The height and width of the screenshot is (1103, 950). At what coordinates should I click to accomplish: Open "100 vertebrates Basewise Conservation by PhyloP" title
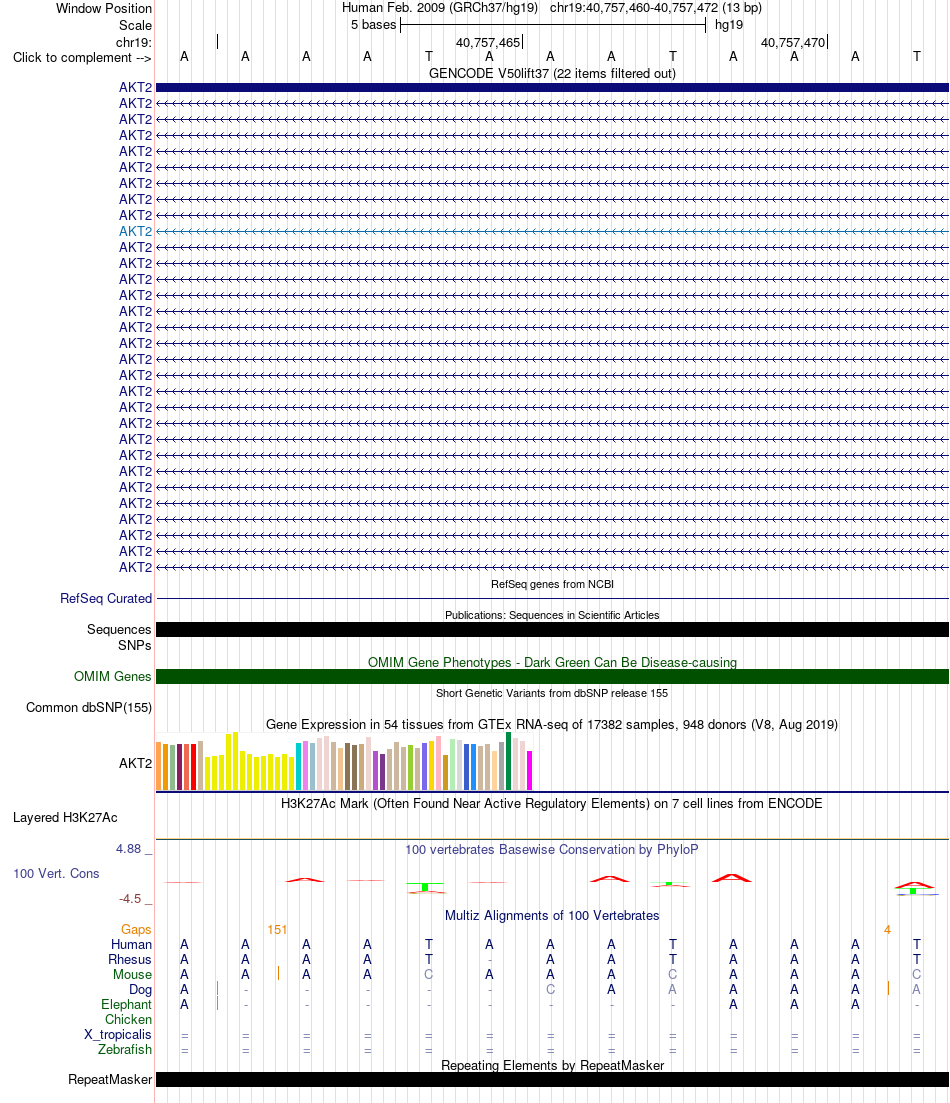click(552, 849)
